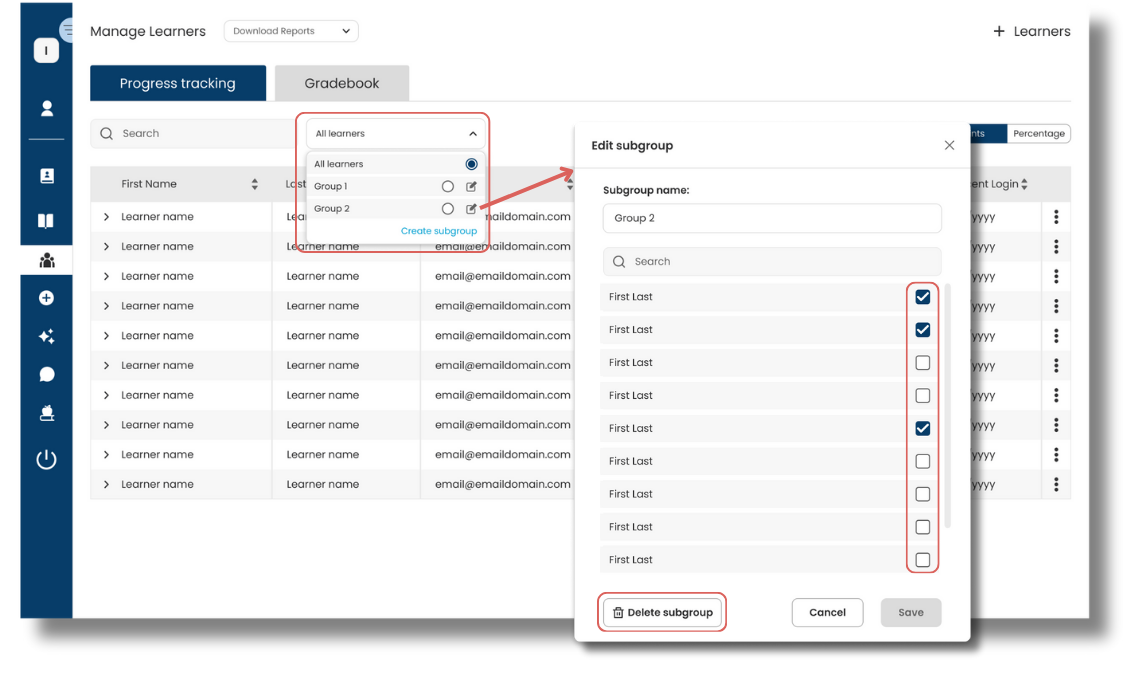Open the chat bubble sidebar icon
Screen dimensions: 1148x674
point(47,375)
